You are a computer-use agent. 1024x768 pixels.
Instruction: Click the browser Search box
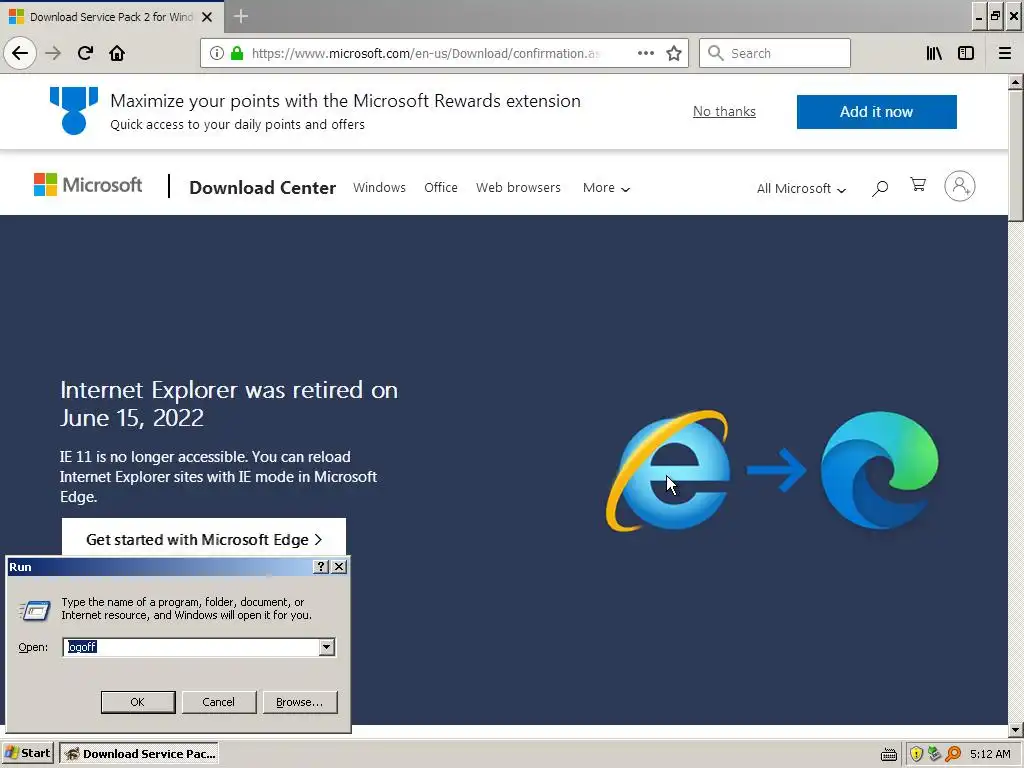(775, 53)
